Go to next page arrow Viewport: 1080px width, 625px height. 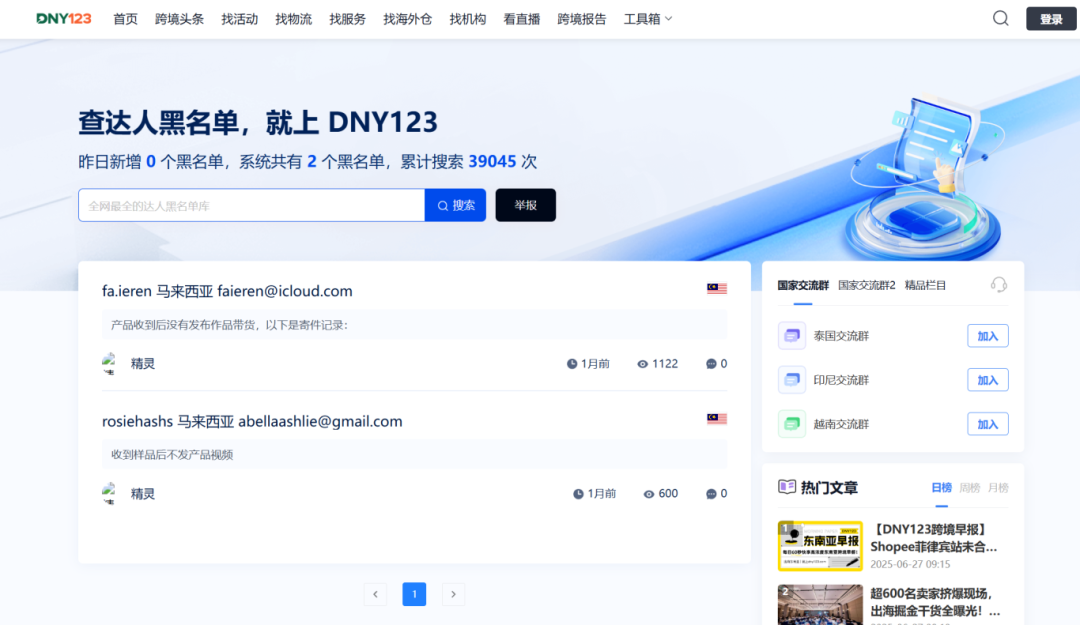click(x=453, y=594)
